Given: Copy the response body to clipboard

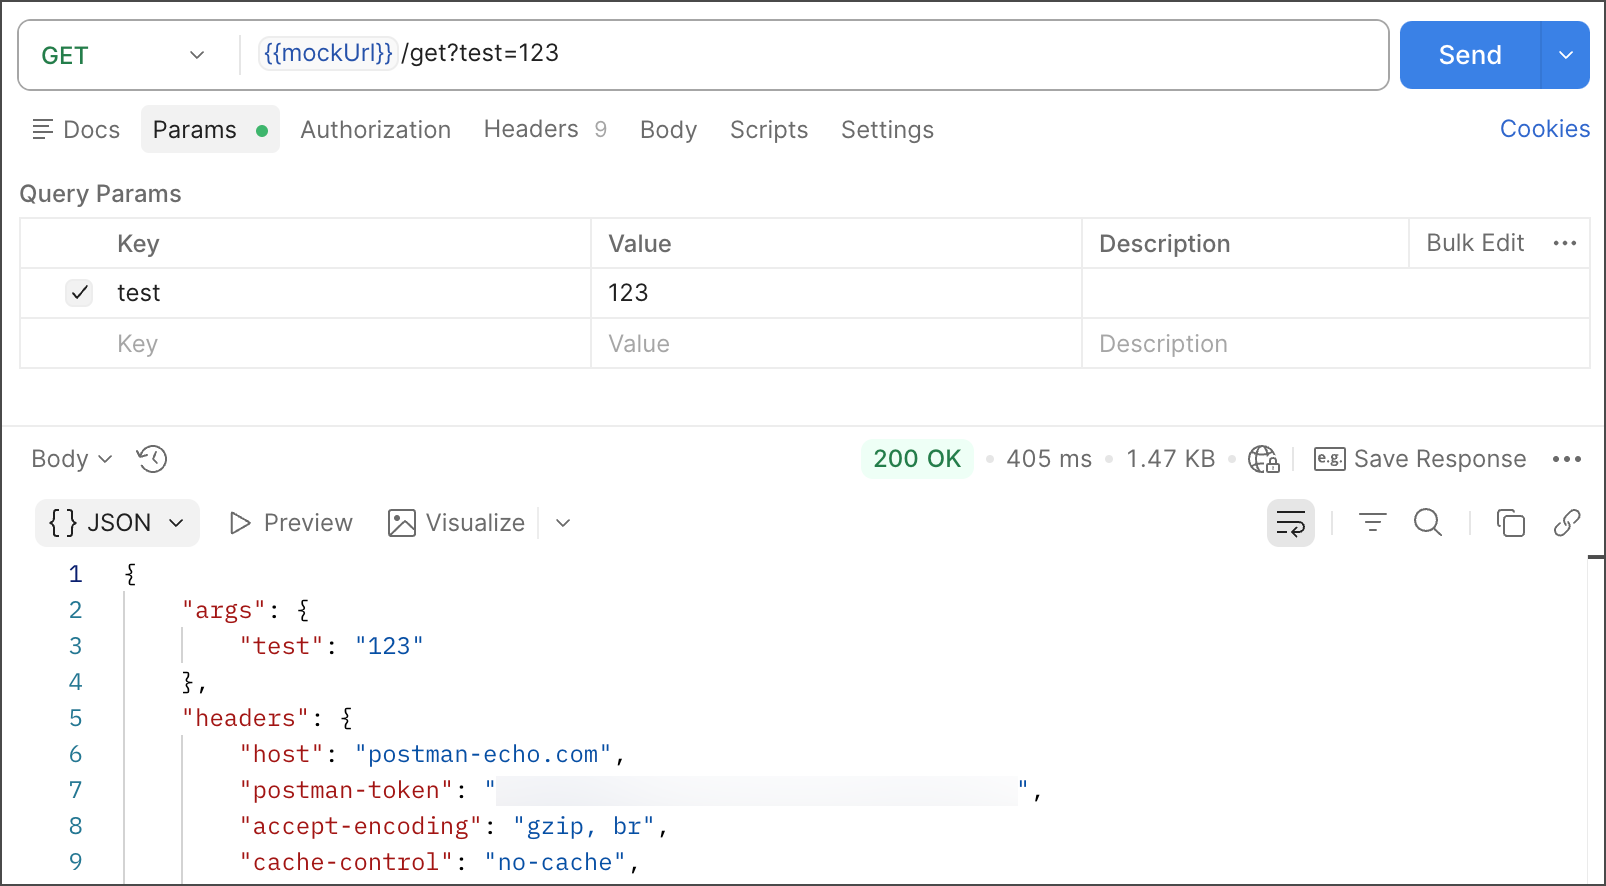Looking at the screenshot, I should (1510, 523).
